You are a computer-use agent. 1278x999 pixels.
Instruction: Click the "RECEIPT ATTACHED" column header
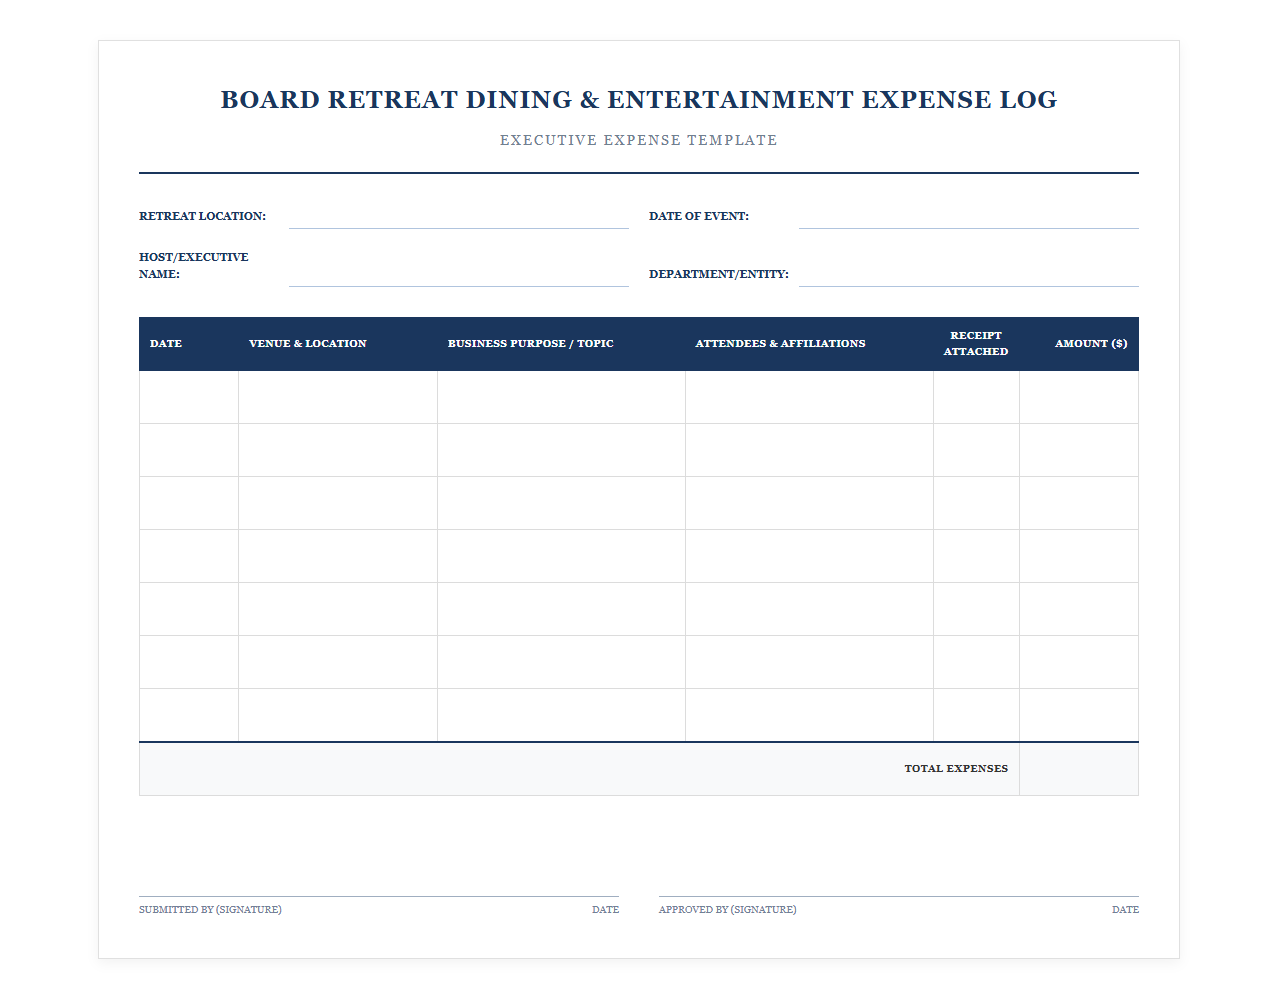coord(976,344)
